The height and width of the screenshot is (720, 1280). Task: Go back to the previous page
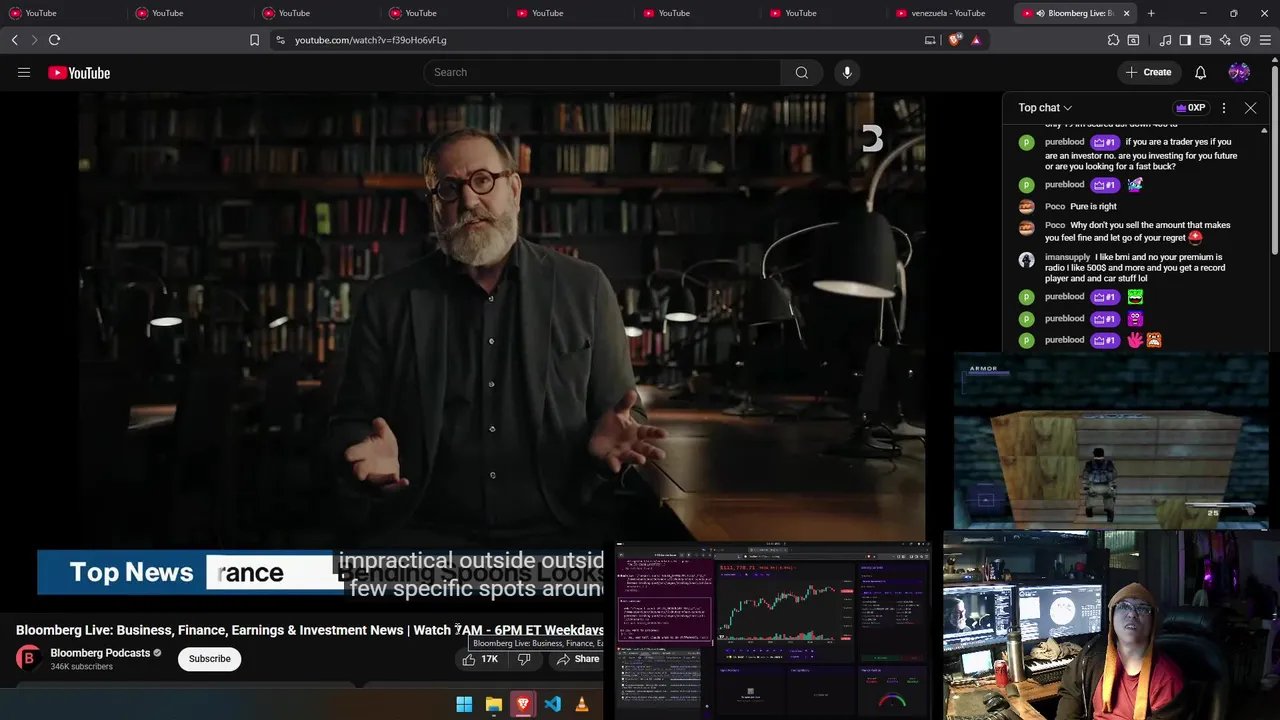pyautogui.click(x=14, y=40)
